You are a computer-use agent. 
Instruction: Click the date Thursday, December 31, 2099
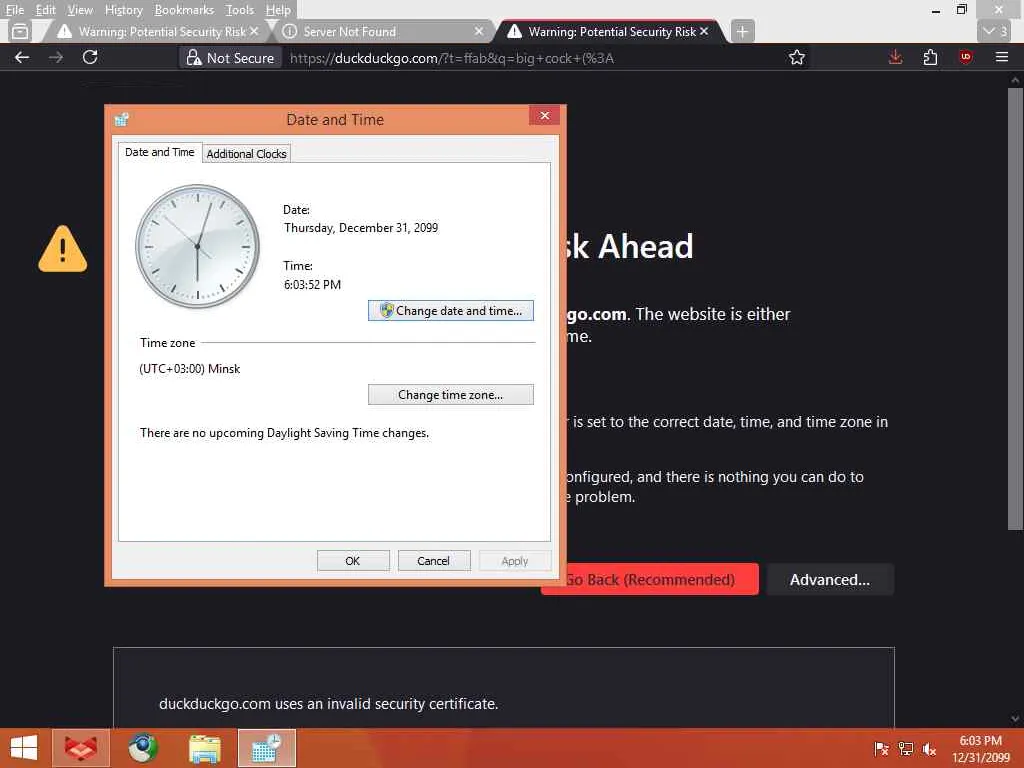point(361,228)
